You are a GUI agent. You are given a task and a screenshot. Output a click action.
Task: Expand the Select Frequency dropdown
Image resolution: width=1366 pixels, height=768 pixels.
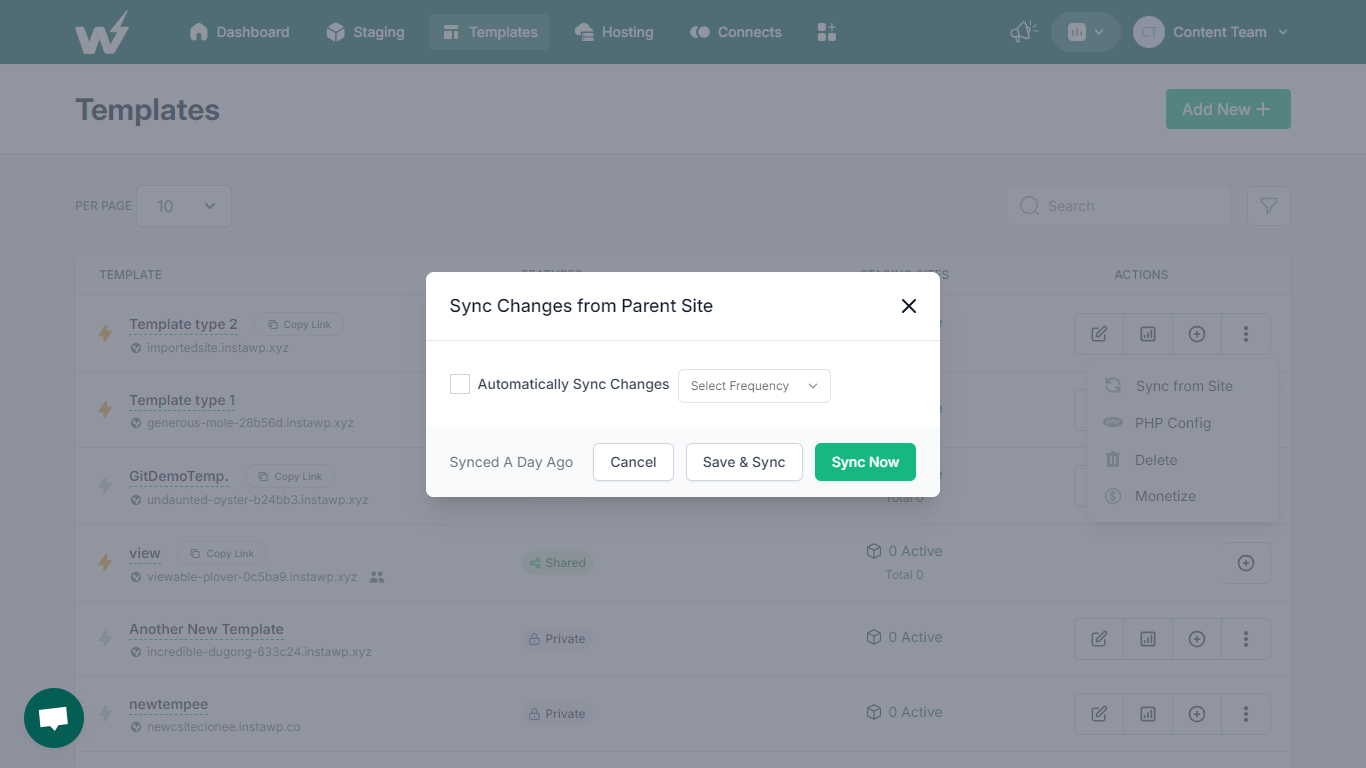754,386
